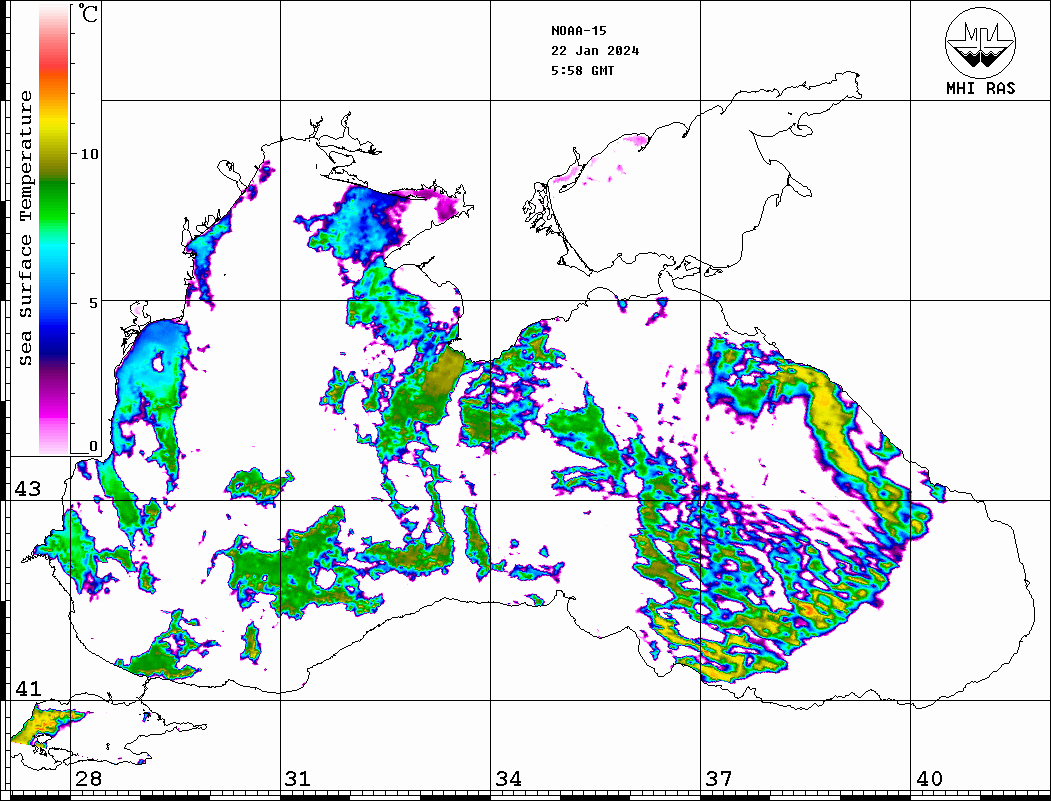Click the °C unit label on legend
Screen dimensions: 1051x801
coord(87,13)
